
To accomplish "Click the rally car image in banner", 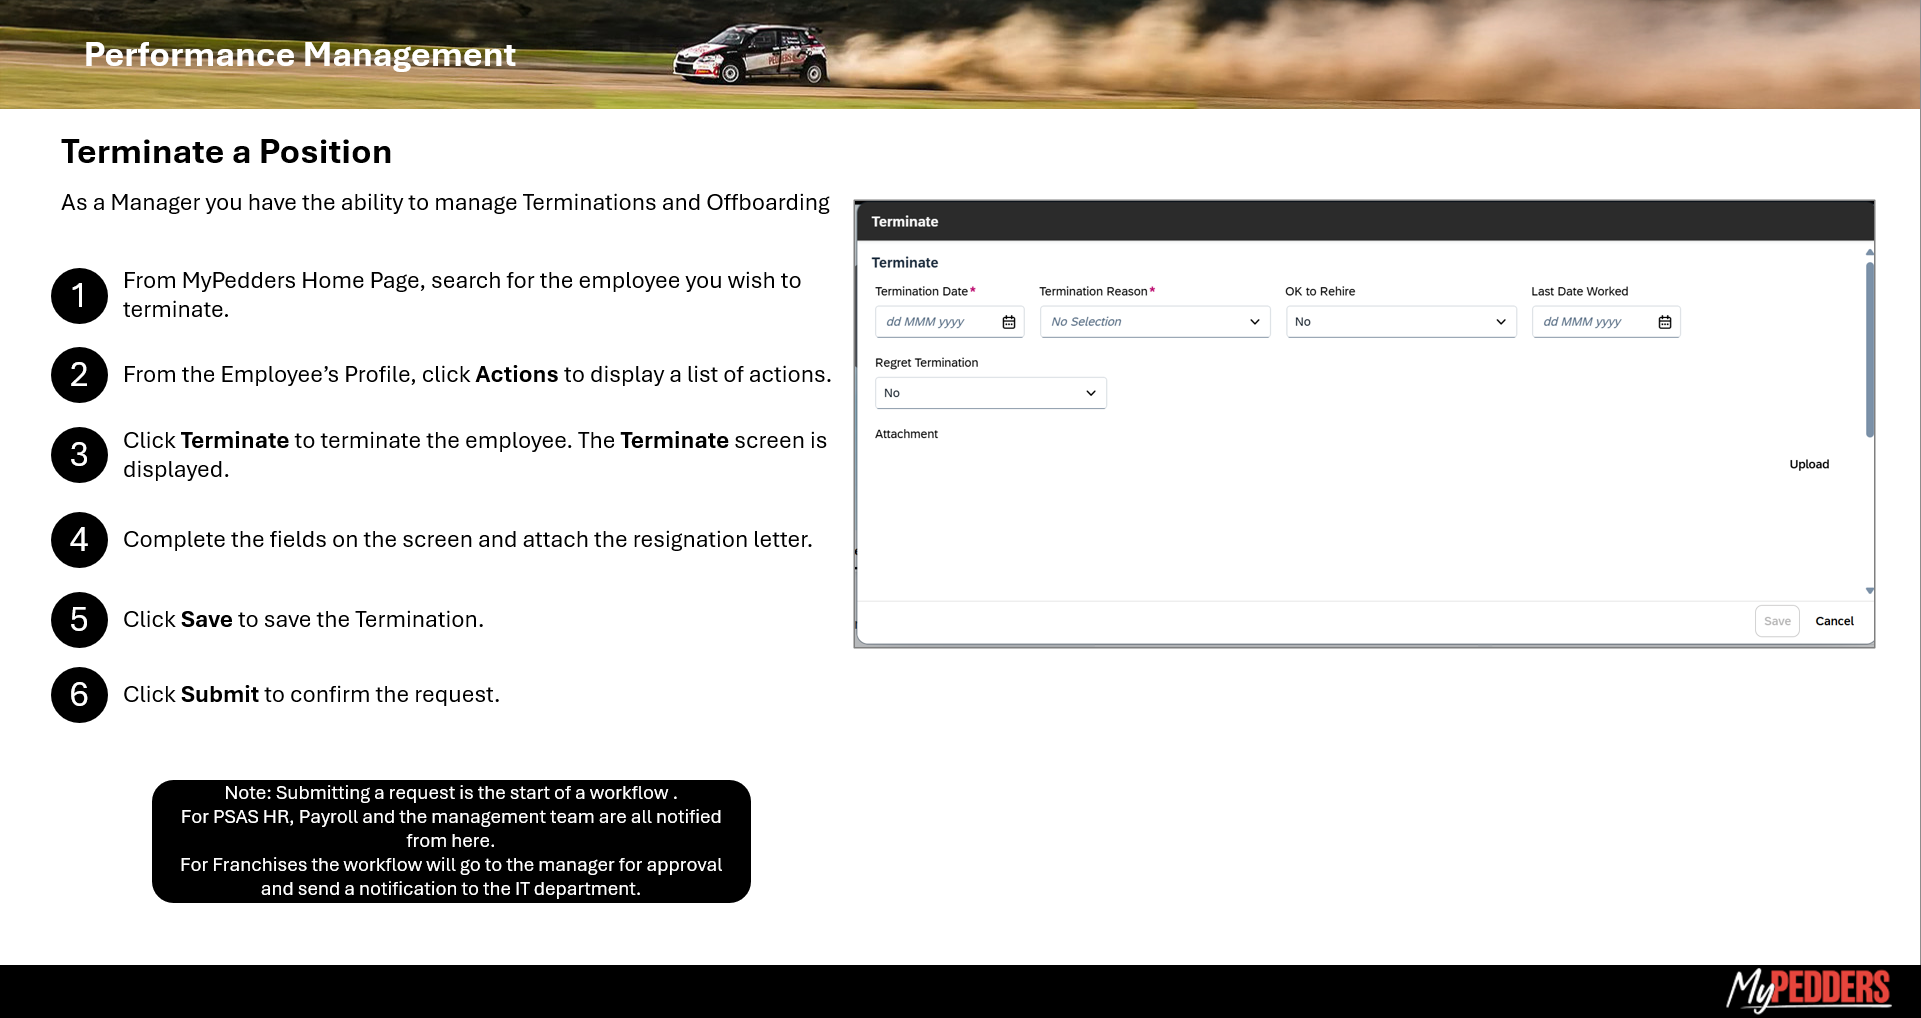I will pyautogui.click(x=751, y=55).
